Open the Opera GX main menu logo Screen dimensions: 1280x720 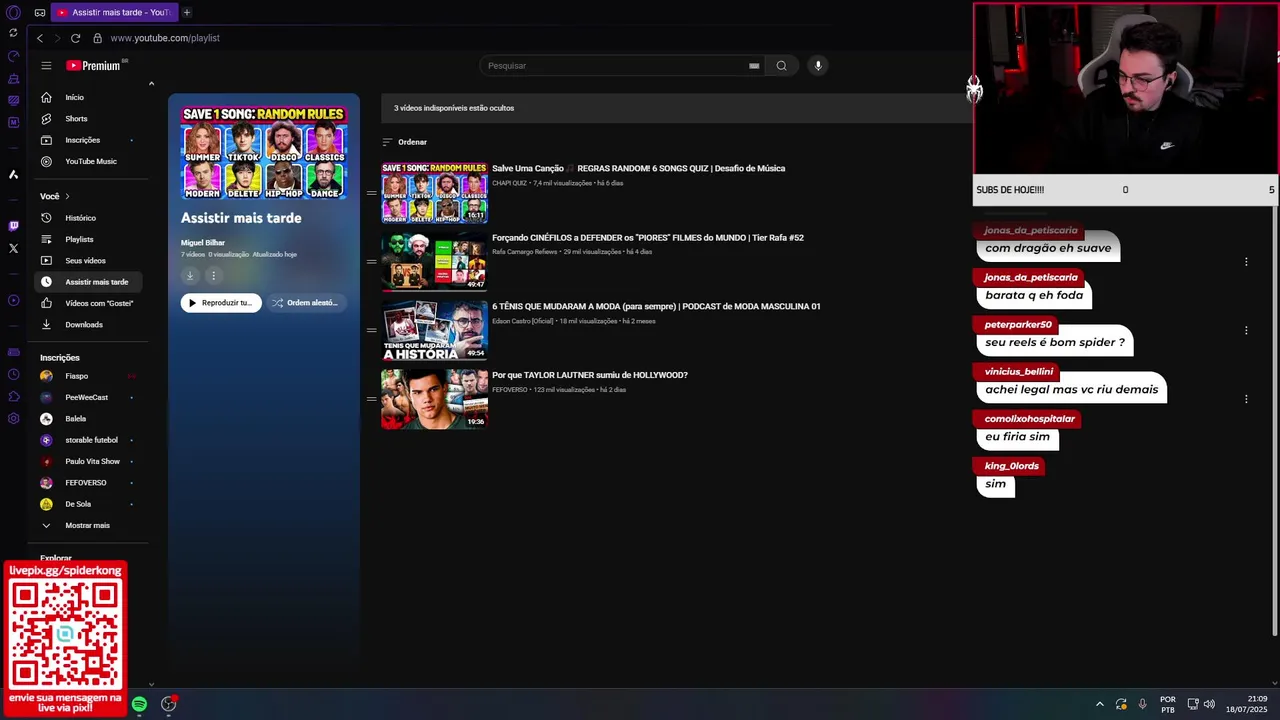coord(13,12)
